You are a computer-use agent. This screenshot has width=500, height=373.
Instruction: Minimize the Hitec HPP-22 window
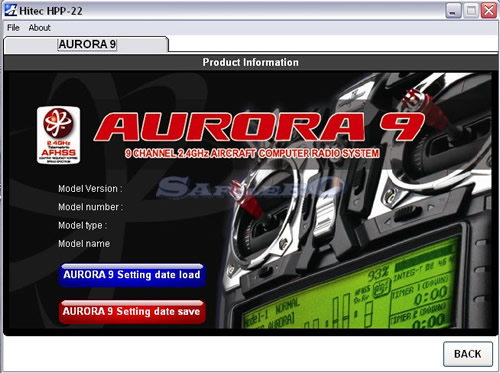click(453, 11)
